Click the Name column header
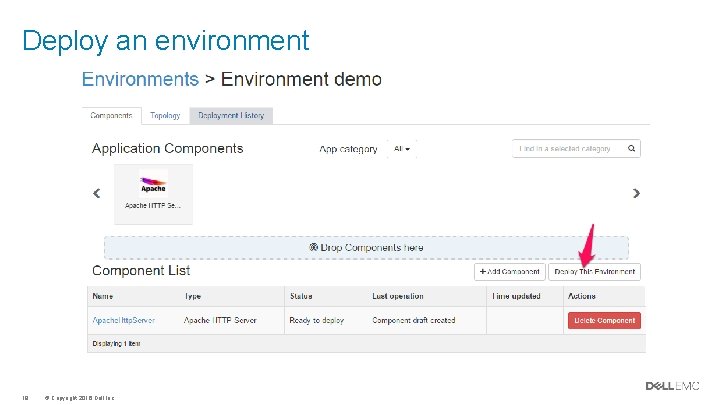Viewport: 720px width, 405px height. pos(103,296)
